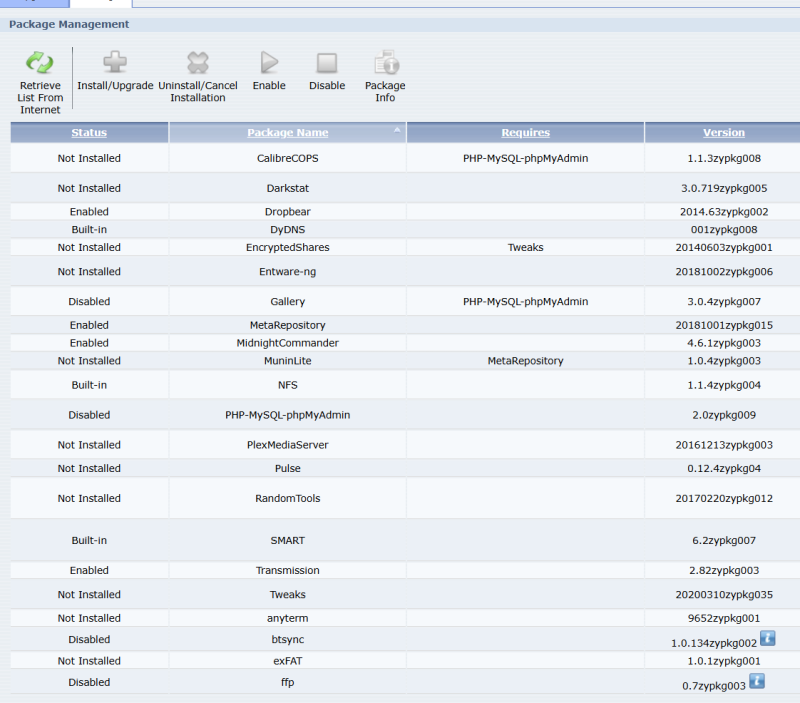Click version 20181001zypkg015 cell
The image size is (800, 703).
[723, 325]
